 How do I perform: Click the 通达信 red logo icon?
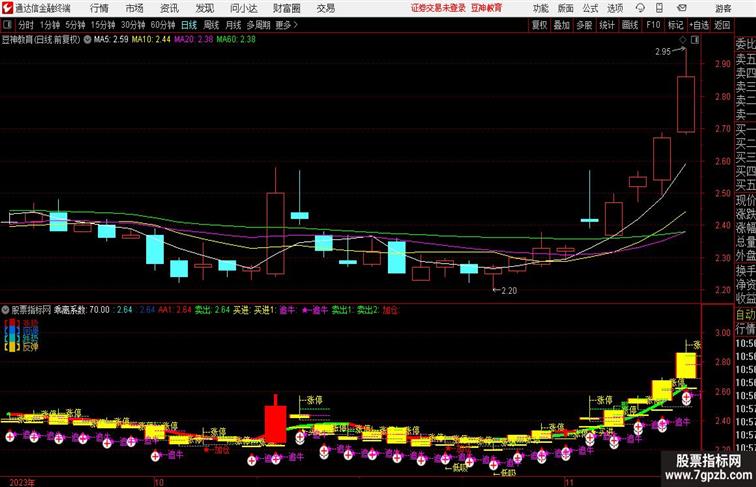[x=8, y=8]
